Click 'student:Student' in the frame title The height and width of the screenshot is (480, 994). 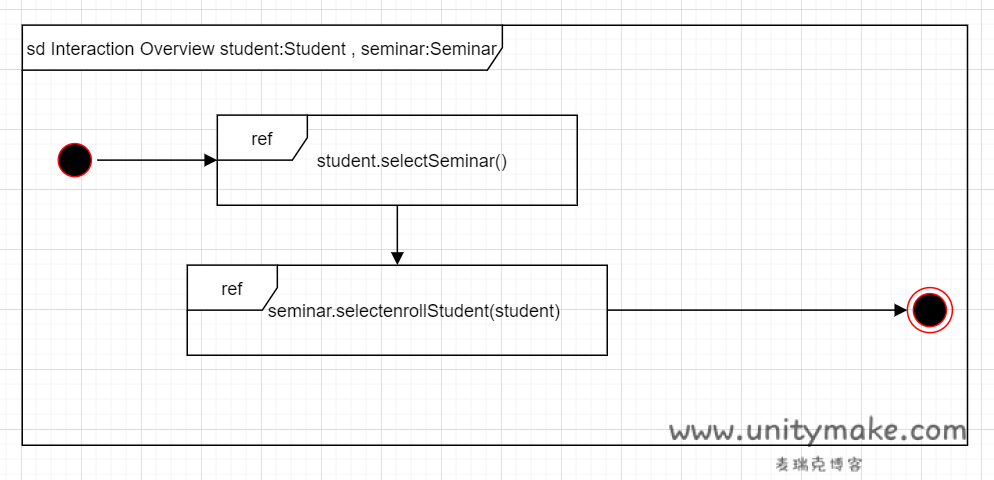pos(284,49)
